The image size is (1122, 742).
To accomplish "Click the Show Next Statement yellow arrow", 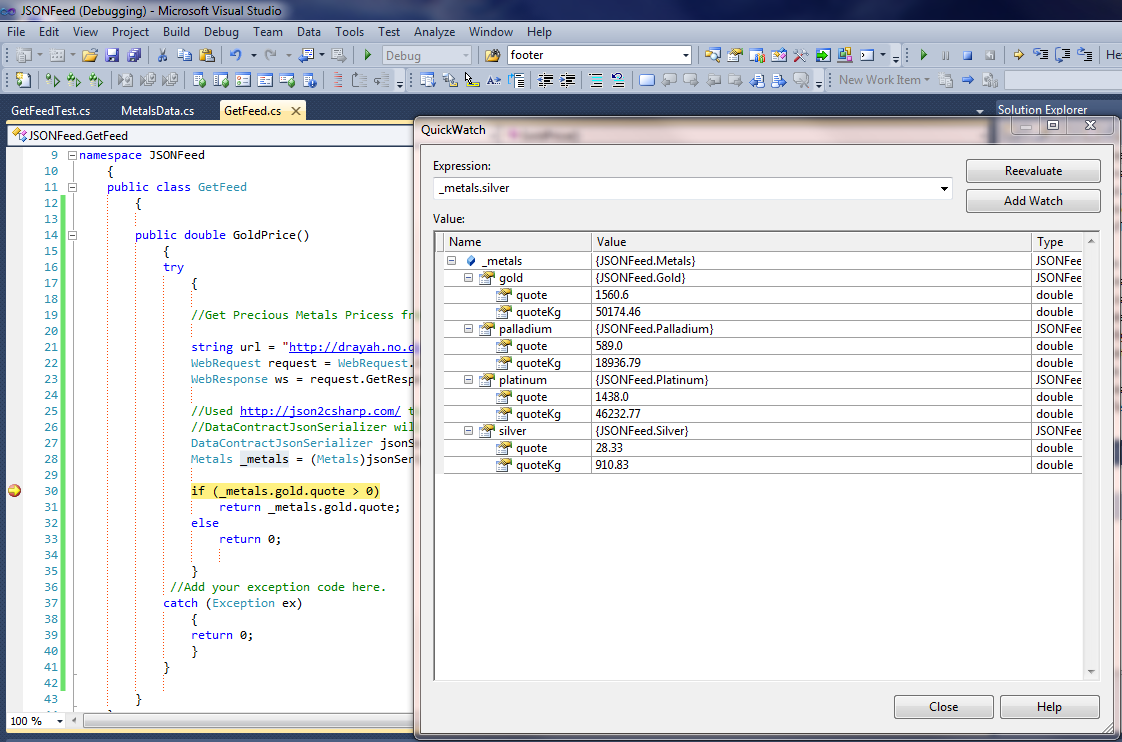I will [1018, 55].
